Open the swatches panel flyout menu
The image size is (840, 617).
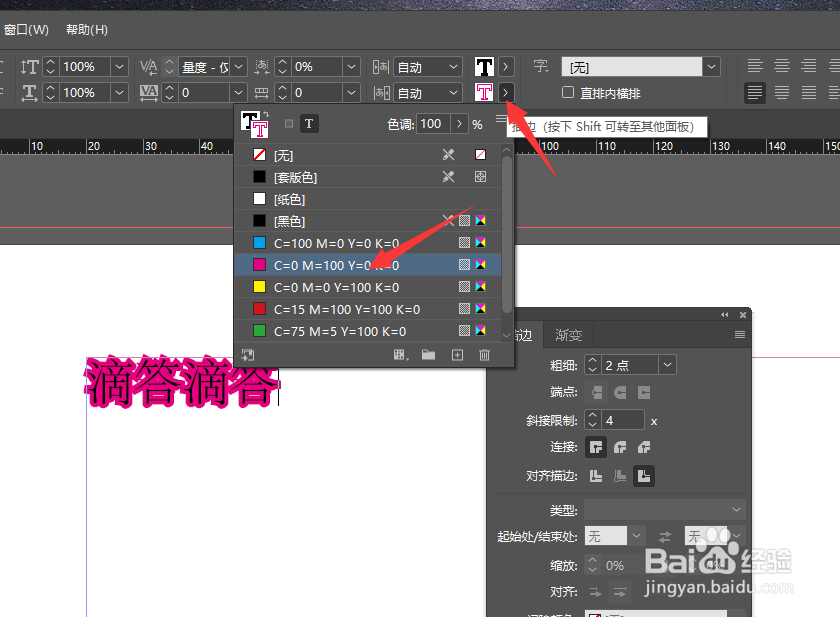pyautogui.click(x=501, y=118)
